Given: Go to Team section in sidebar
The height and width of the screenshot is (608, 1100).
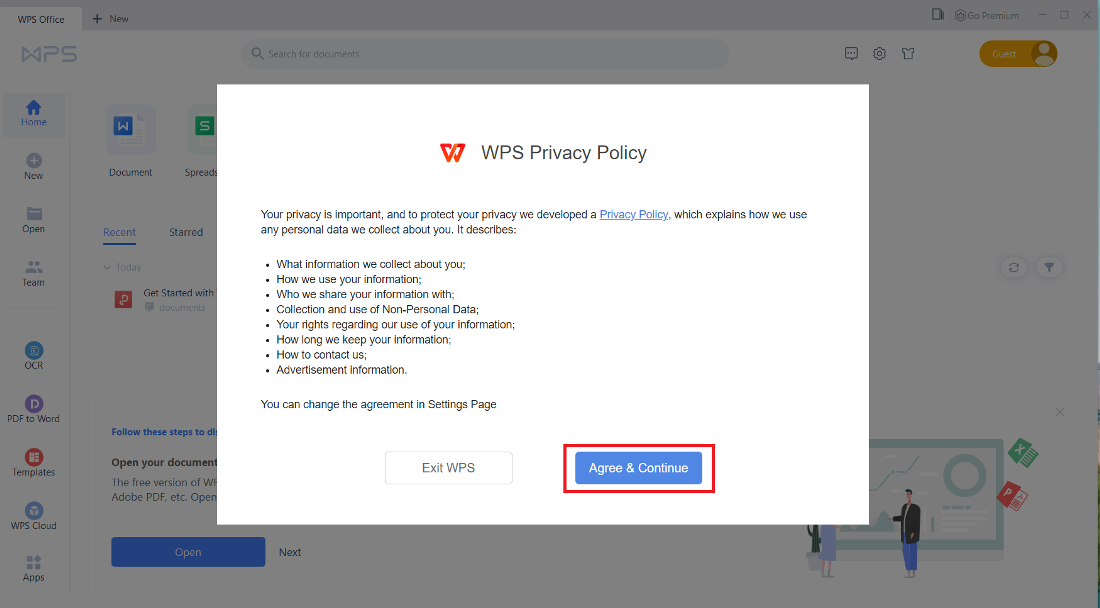Looking at the screenshot, I should click(34, 272).
